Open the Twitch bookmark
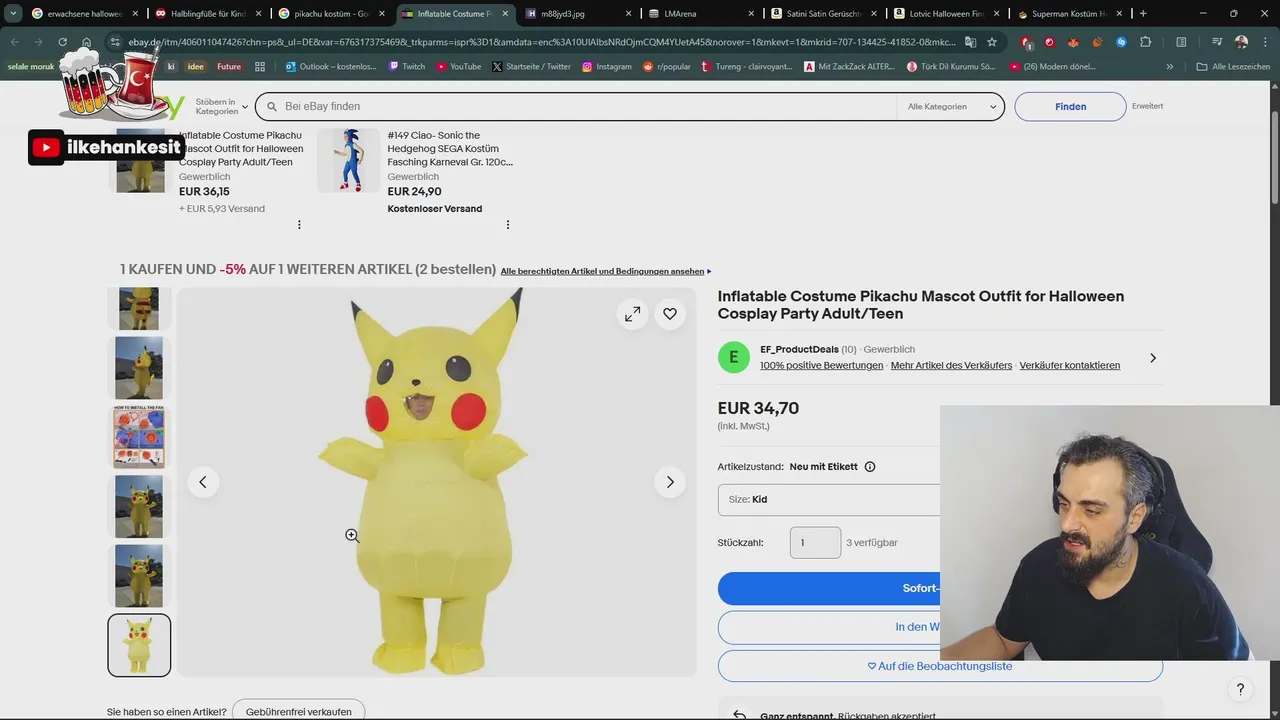The image size is (1280, 720). pyautogui.click(x=407, y=66)
